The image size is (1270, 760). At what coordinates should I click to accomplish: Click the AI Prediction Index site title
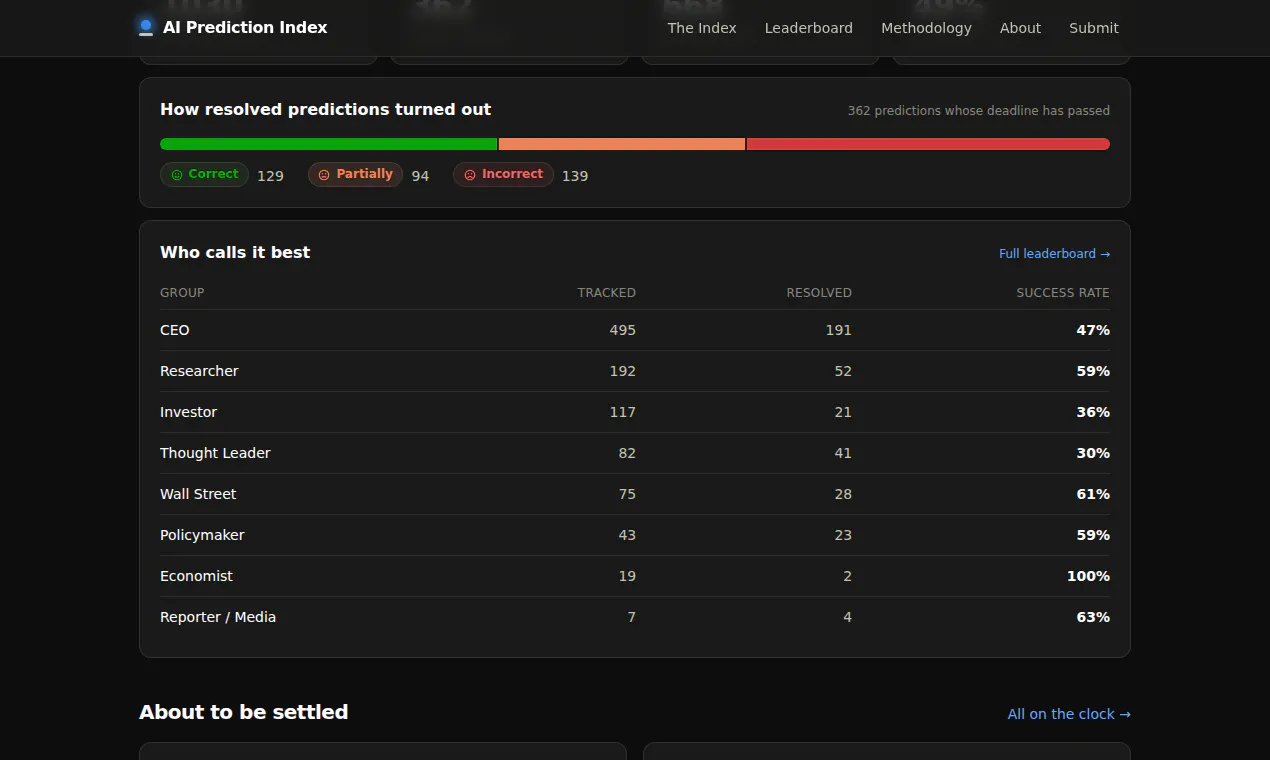point(245,28)
